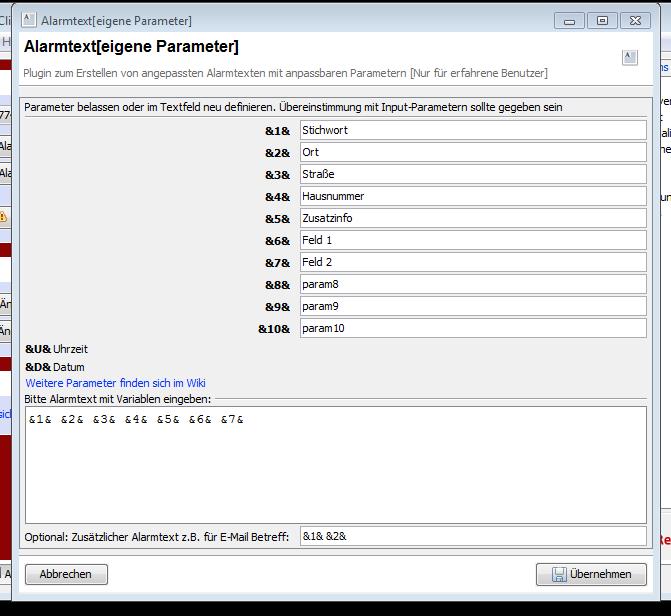
Task: Click the Stichwort parameter field
Action: click(472, 130)
